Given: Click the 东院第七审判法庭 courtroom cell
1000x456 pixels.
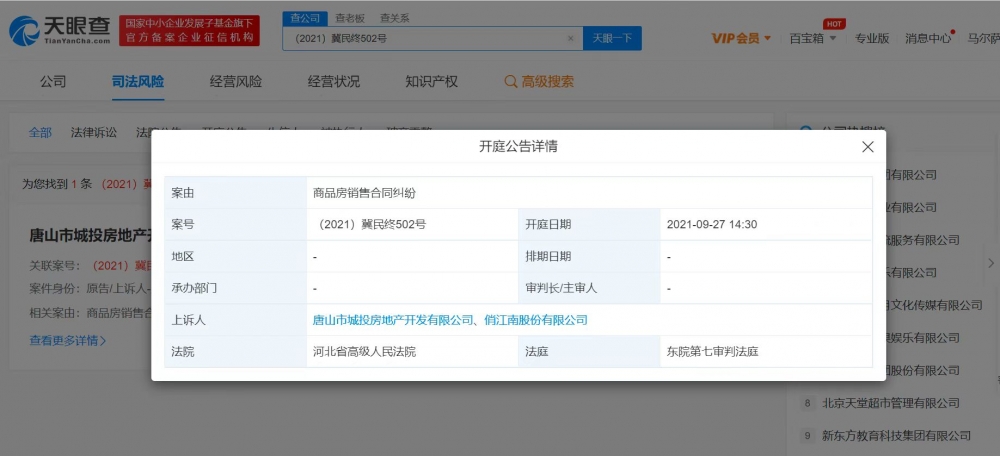Looking at the screenshot, I should coord(766,351).
